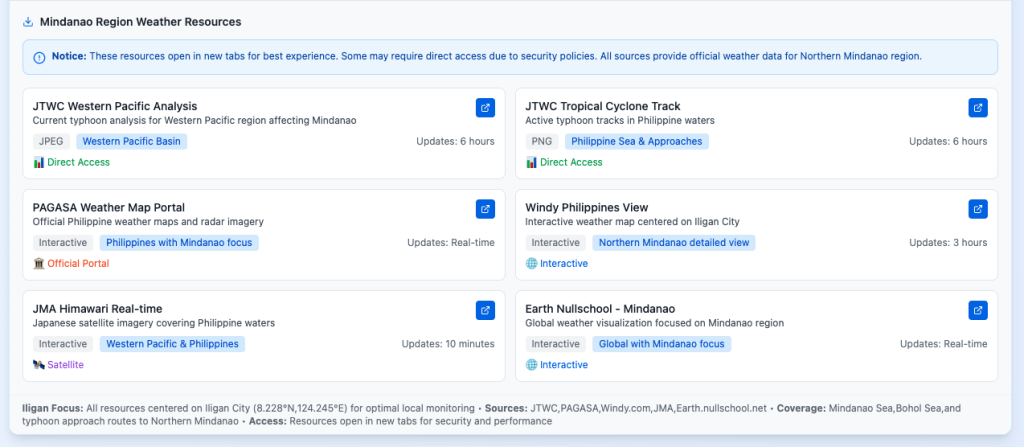Open JTWC Tropical Cyclone Track external link icon

tap(978, 108)
